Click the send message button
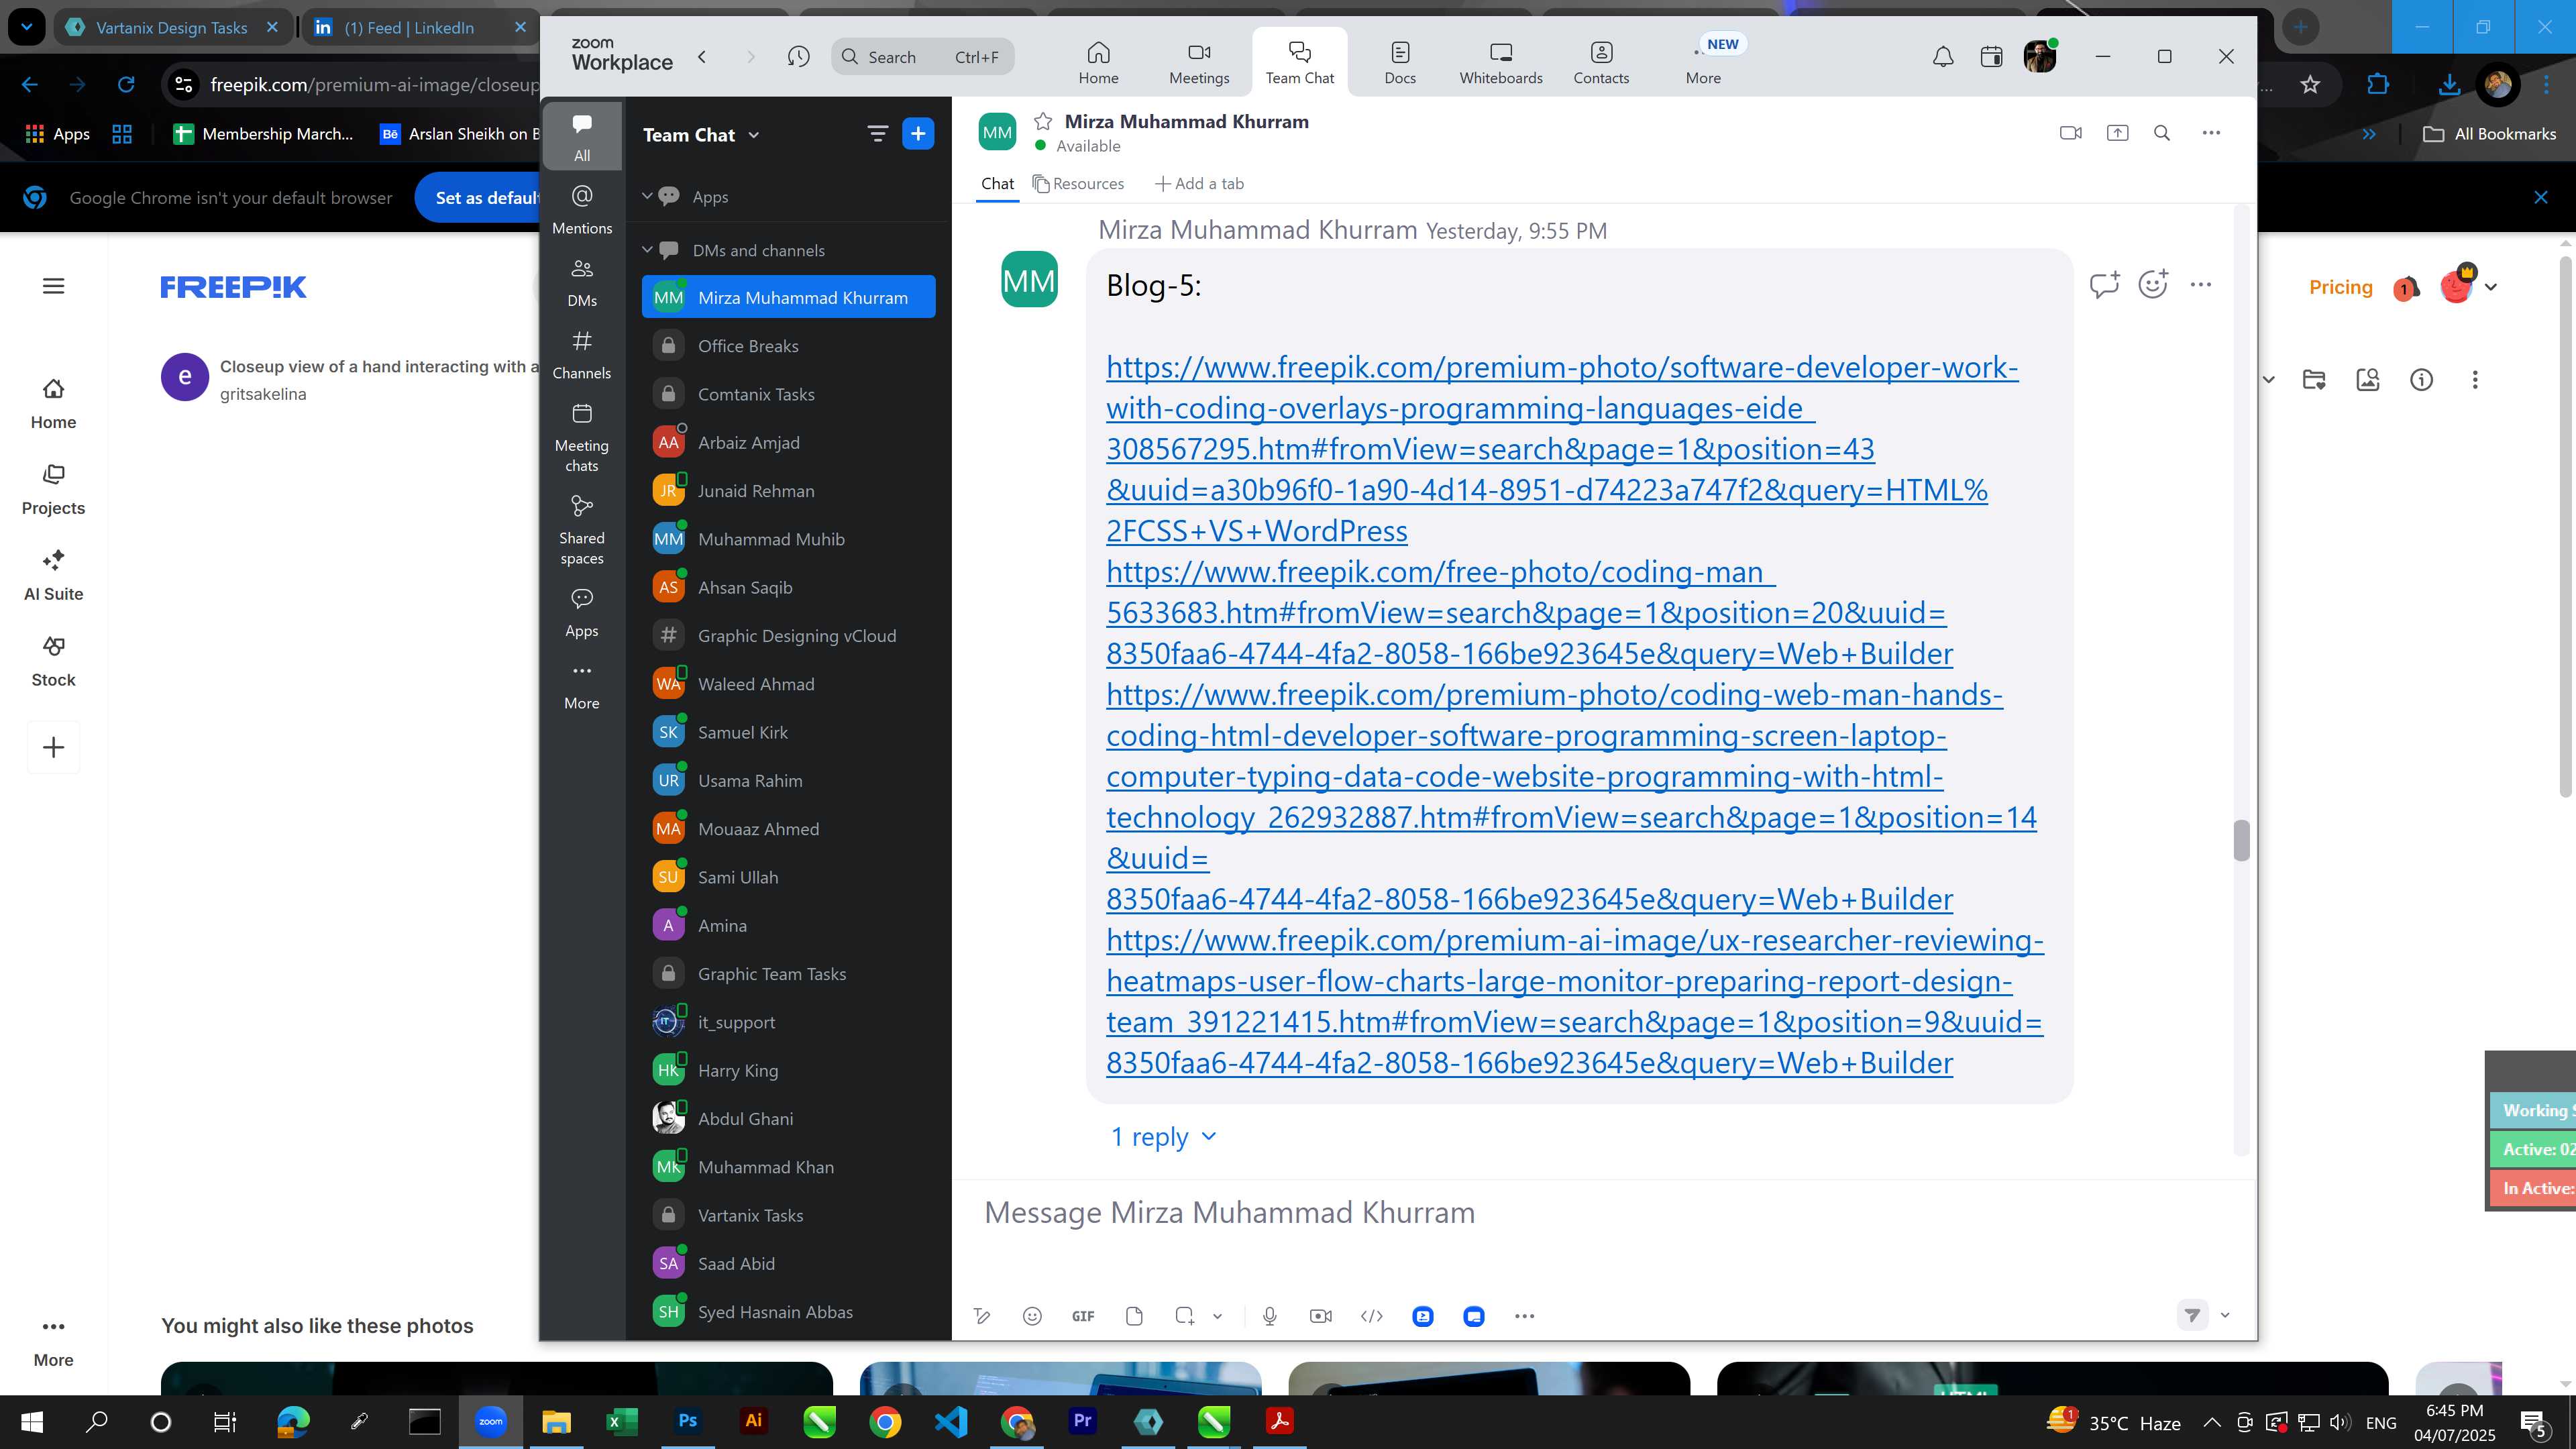Image resolution: width=2576 pixels, height=1449 pixels. click(2192, 1315)
